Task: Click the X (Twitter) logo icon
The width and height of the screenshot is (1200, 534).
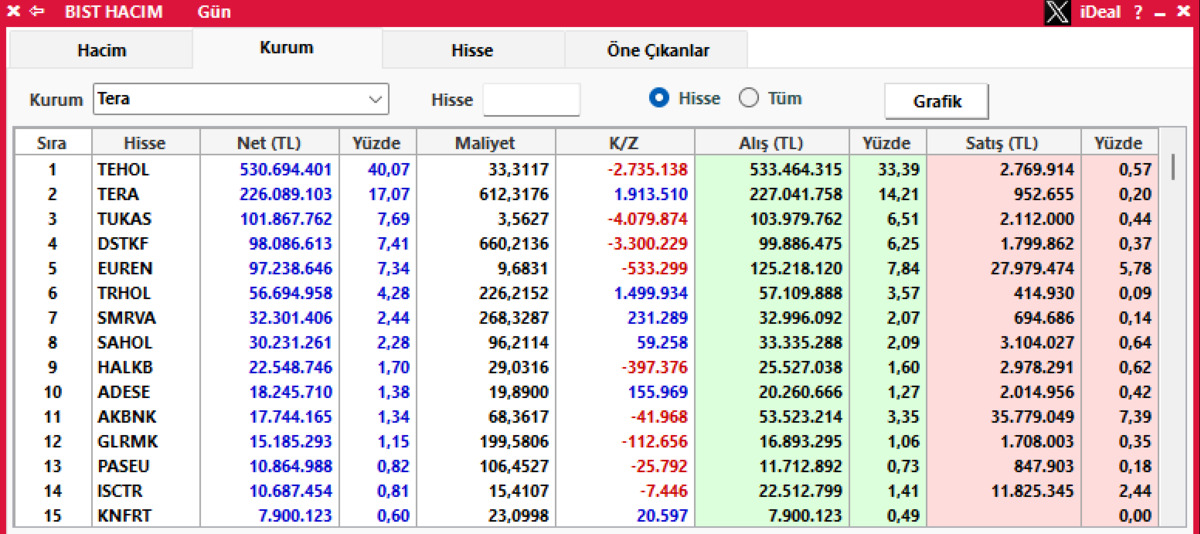Action: click(1057, 12)
